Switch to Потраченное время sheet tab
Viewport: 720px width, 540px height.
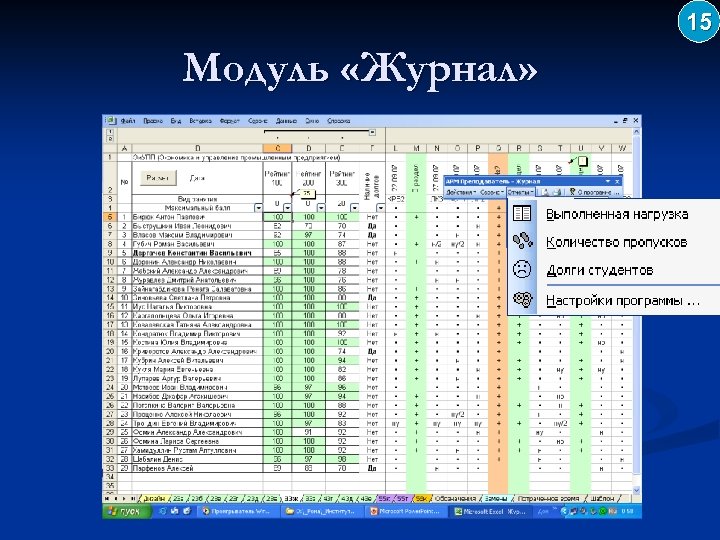[548, 498]
